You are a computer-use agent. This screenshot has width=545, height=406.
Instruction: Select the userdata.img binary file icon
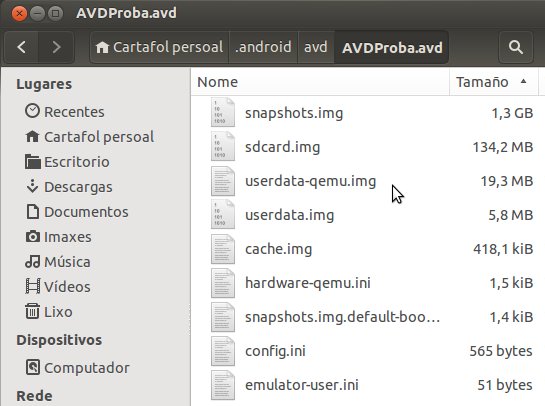(223, 214)
